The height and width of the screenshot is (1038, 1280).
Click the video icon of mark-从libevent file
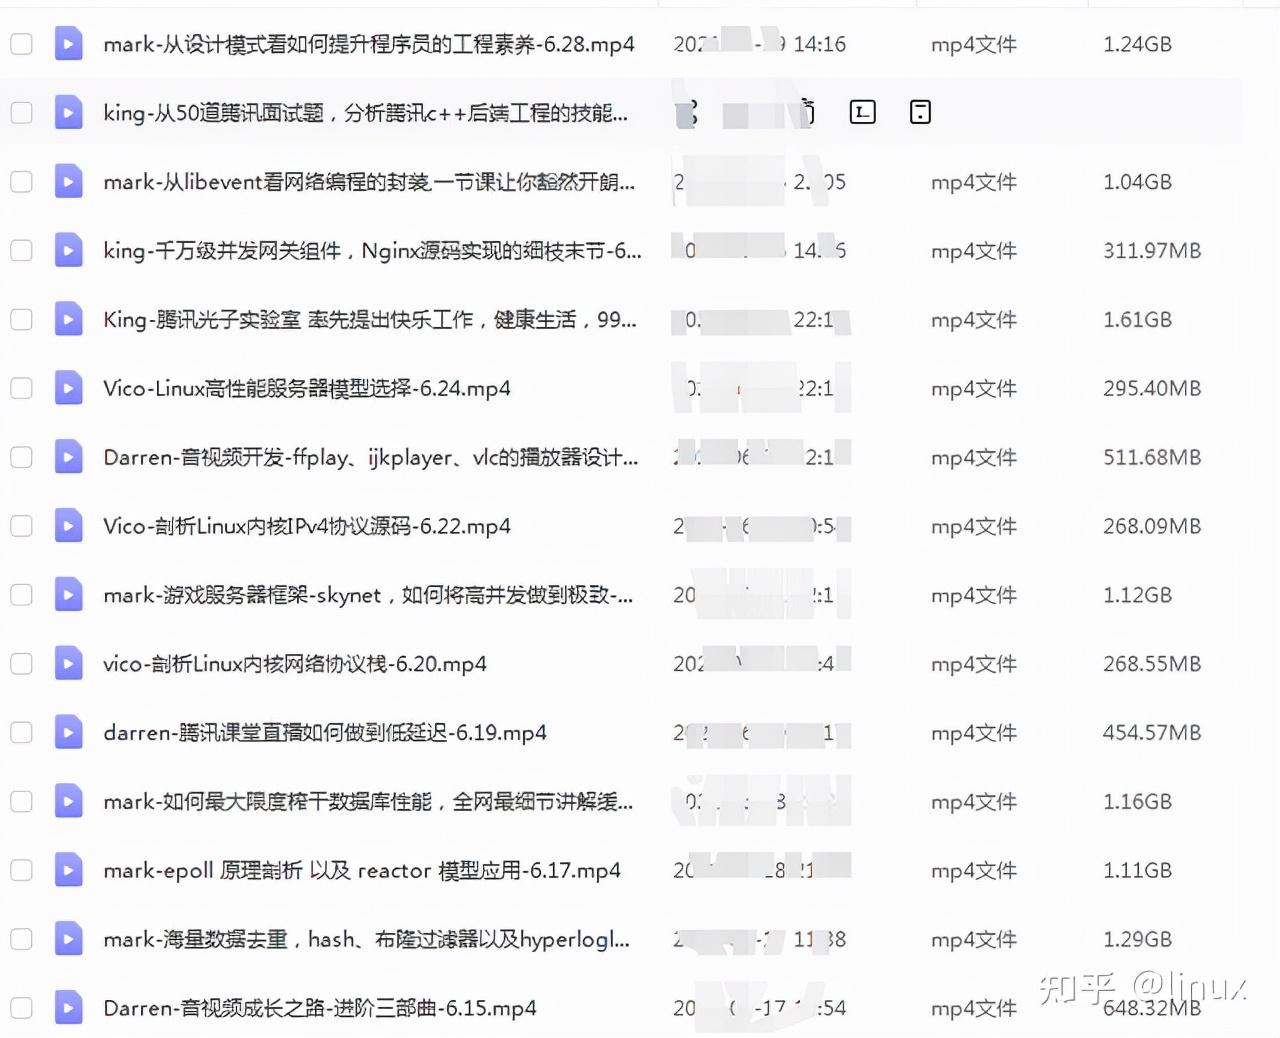click(x=68, y=182)
